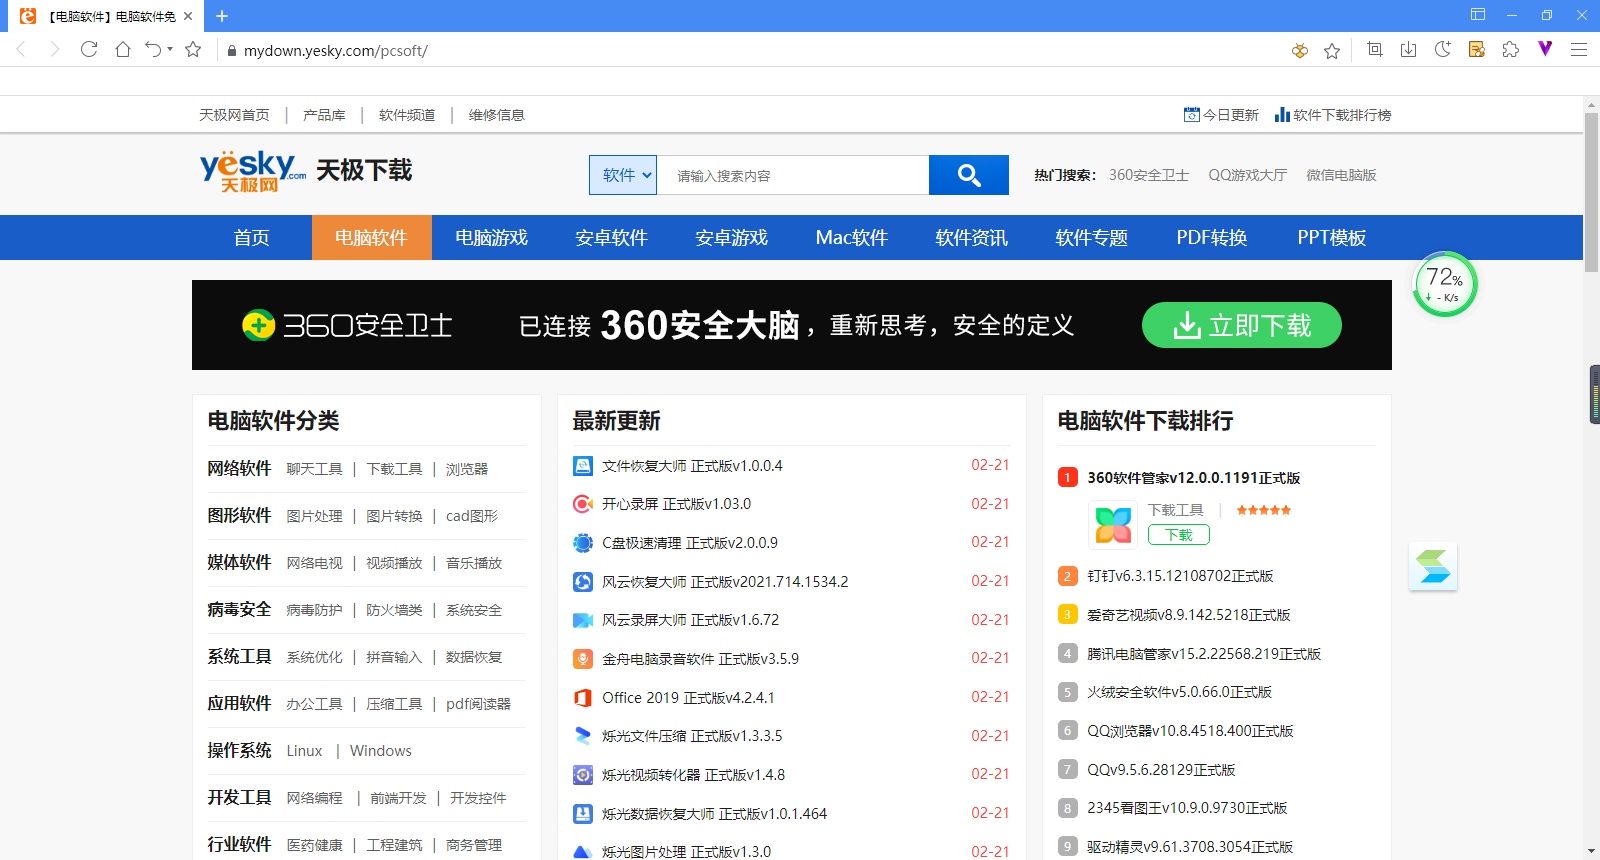Click the purple V extension icon
1600x860 pixels.
coord(1545,48)
